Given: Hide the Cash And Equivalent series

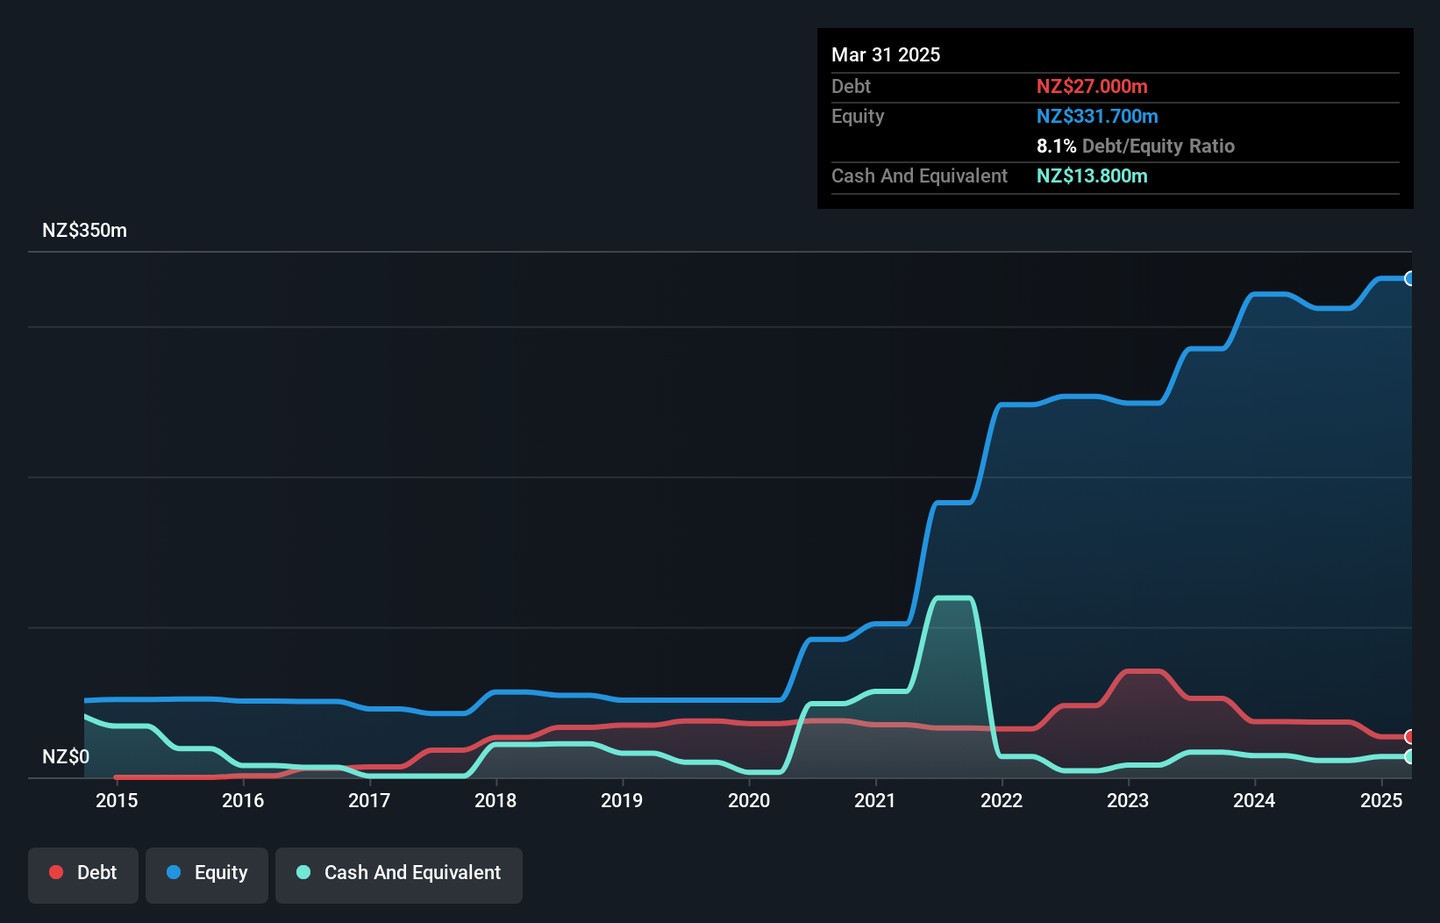Looking at the screenshot, I should [x=399, y=873].
